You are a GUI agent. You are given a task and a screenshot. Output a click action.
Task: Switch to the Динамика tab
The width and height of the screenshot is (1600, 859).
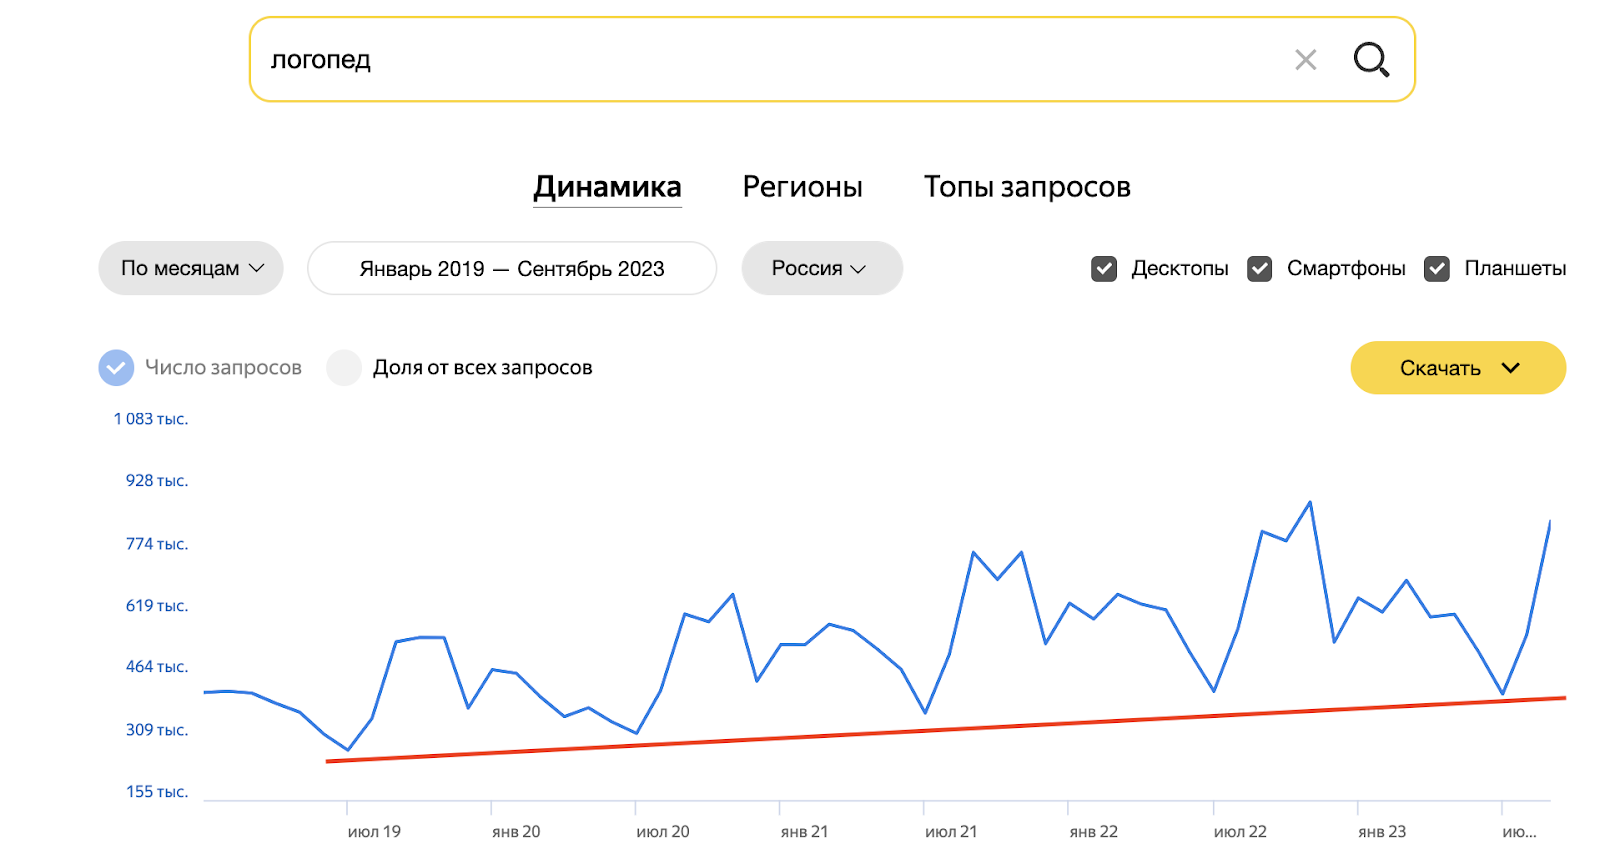click(x=607, y=187)
